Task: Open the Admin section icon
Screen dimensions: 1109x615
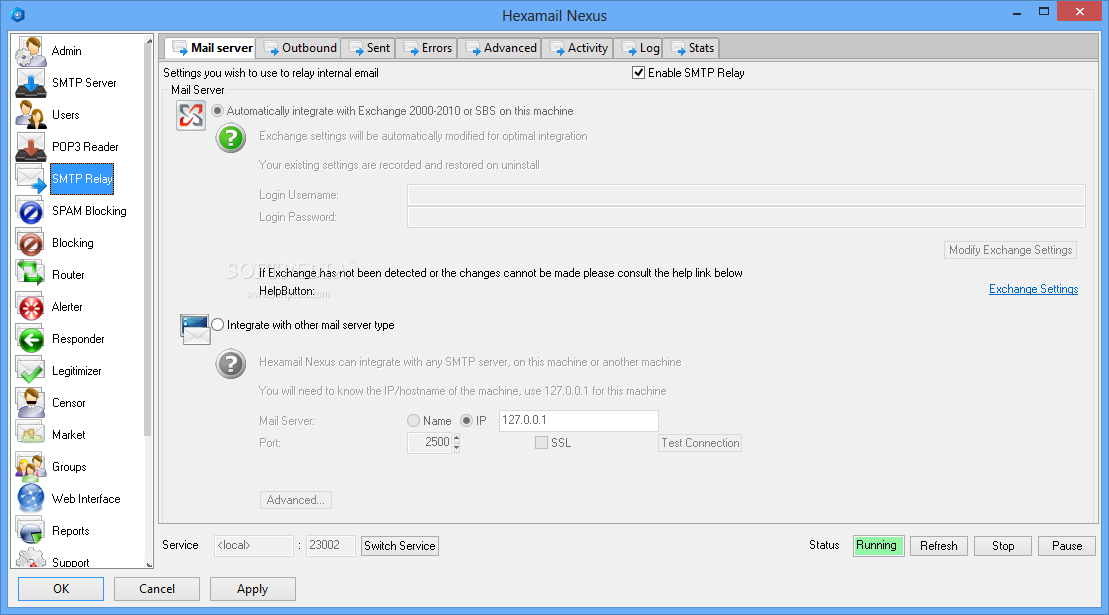Action: pos(30,51)
